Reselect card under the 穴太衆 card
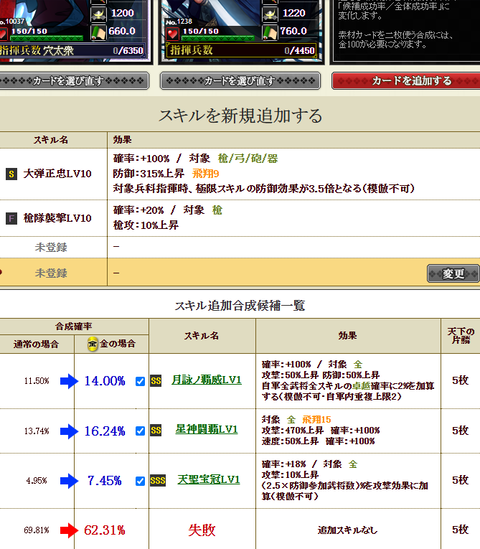The height and width of the screenshot is (549, 480). [74, 81]
